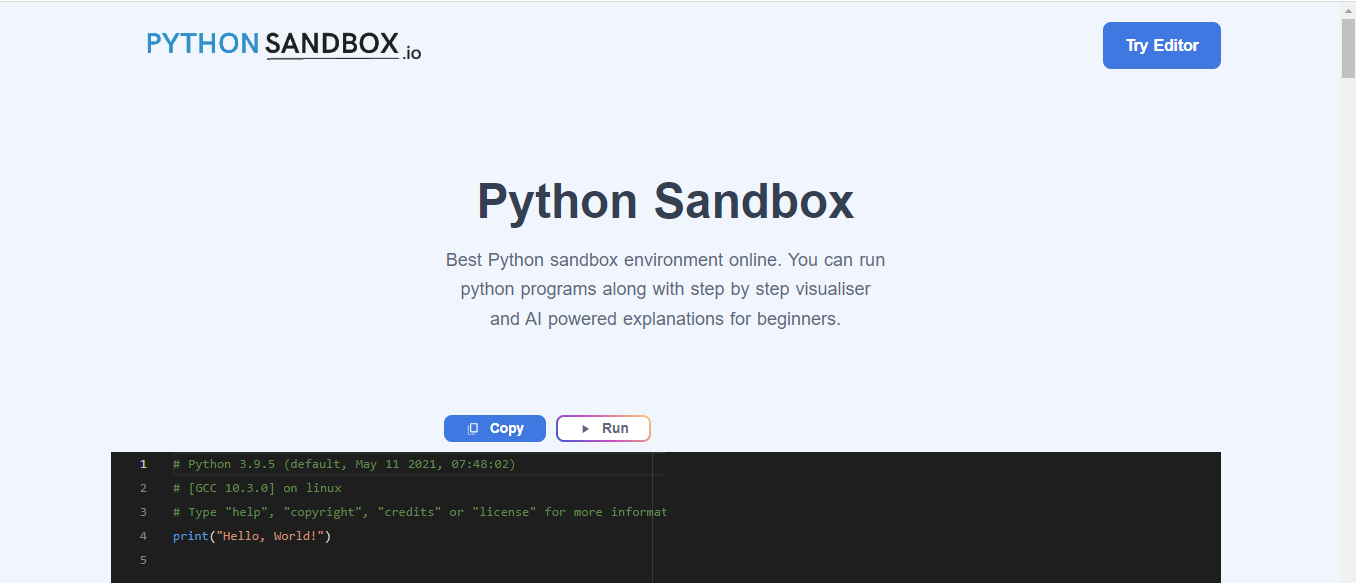Viewport: 1356px width, 583px height.
Task: Click the "Best Python sandbox environment" description text
Action: click(x=665, y=289)
